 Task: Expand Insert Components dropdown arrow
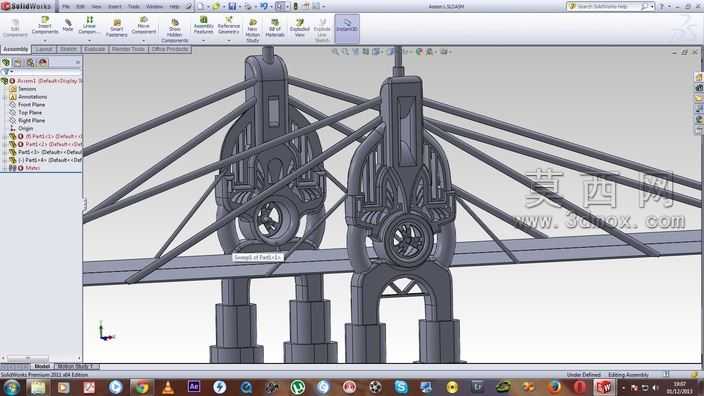click(45, 40)
